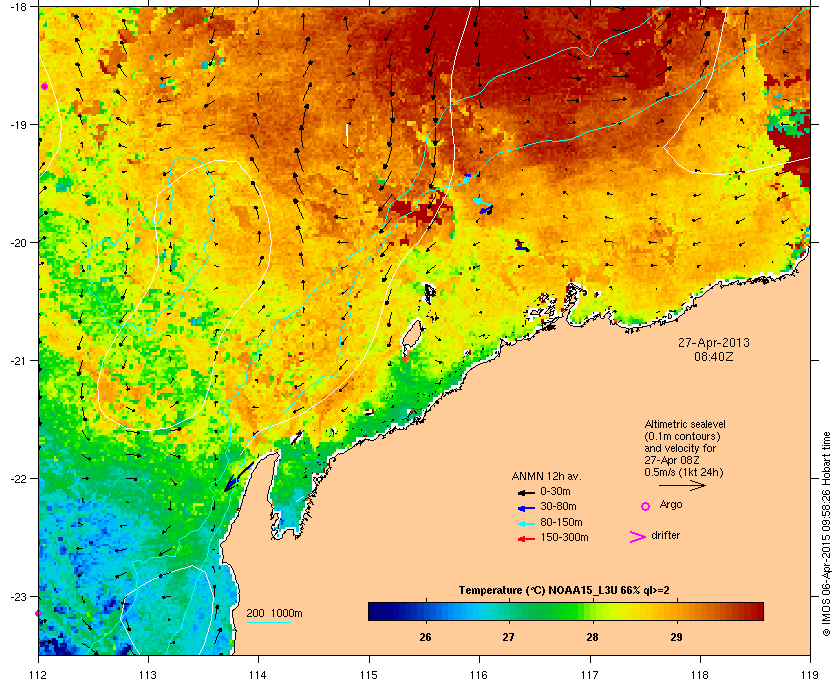
Task: Click the '30-80m' depth label
Action: [x=558, y=506]
